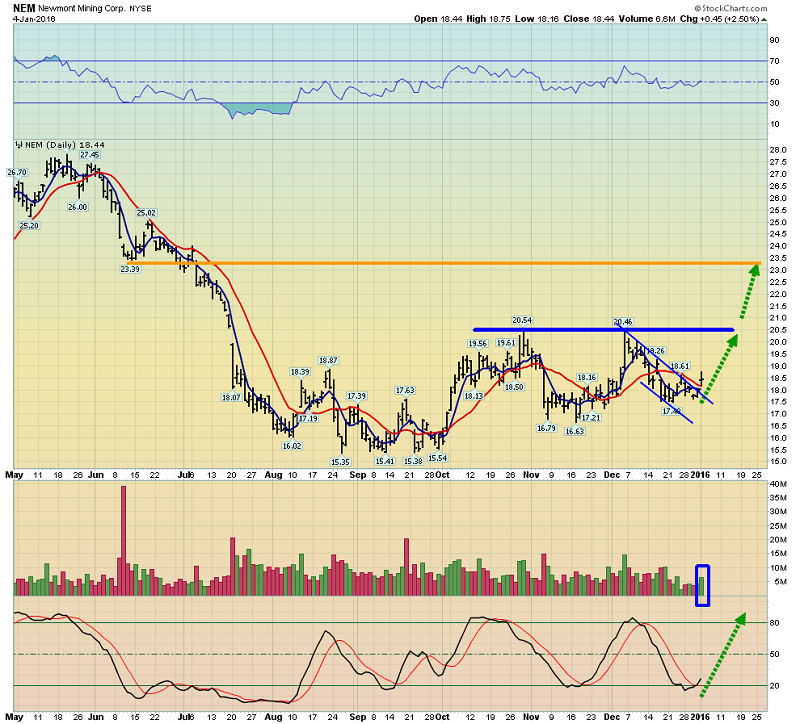Click the 19.26 price label
The image size is (800, 724).
[655, 351]
